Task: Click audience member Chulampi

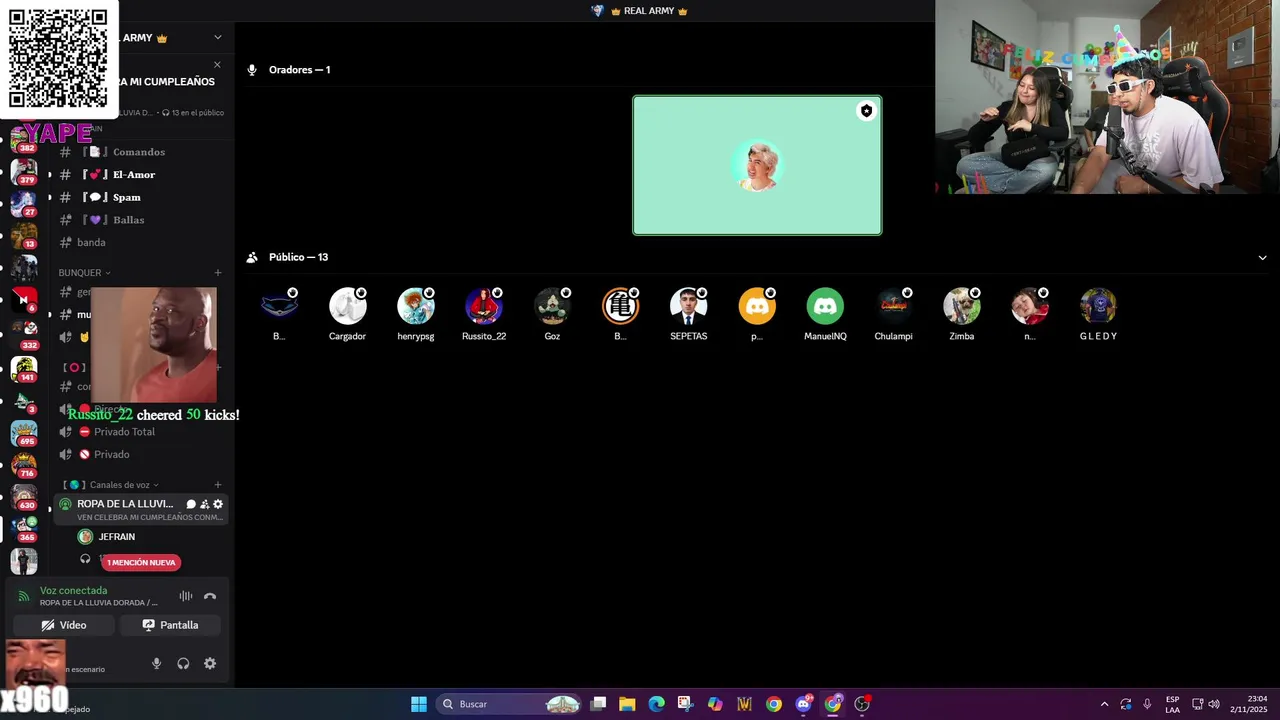Action: (x=893, y=314)
